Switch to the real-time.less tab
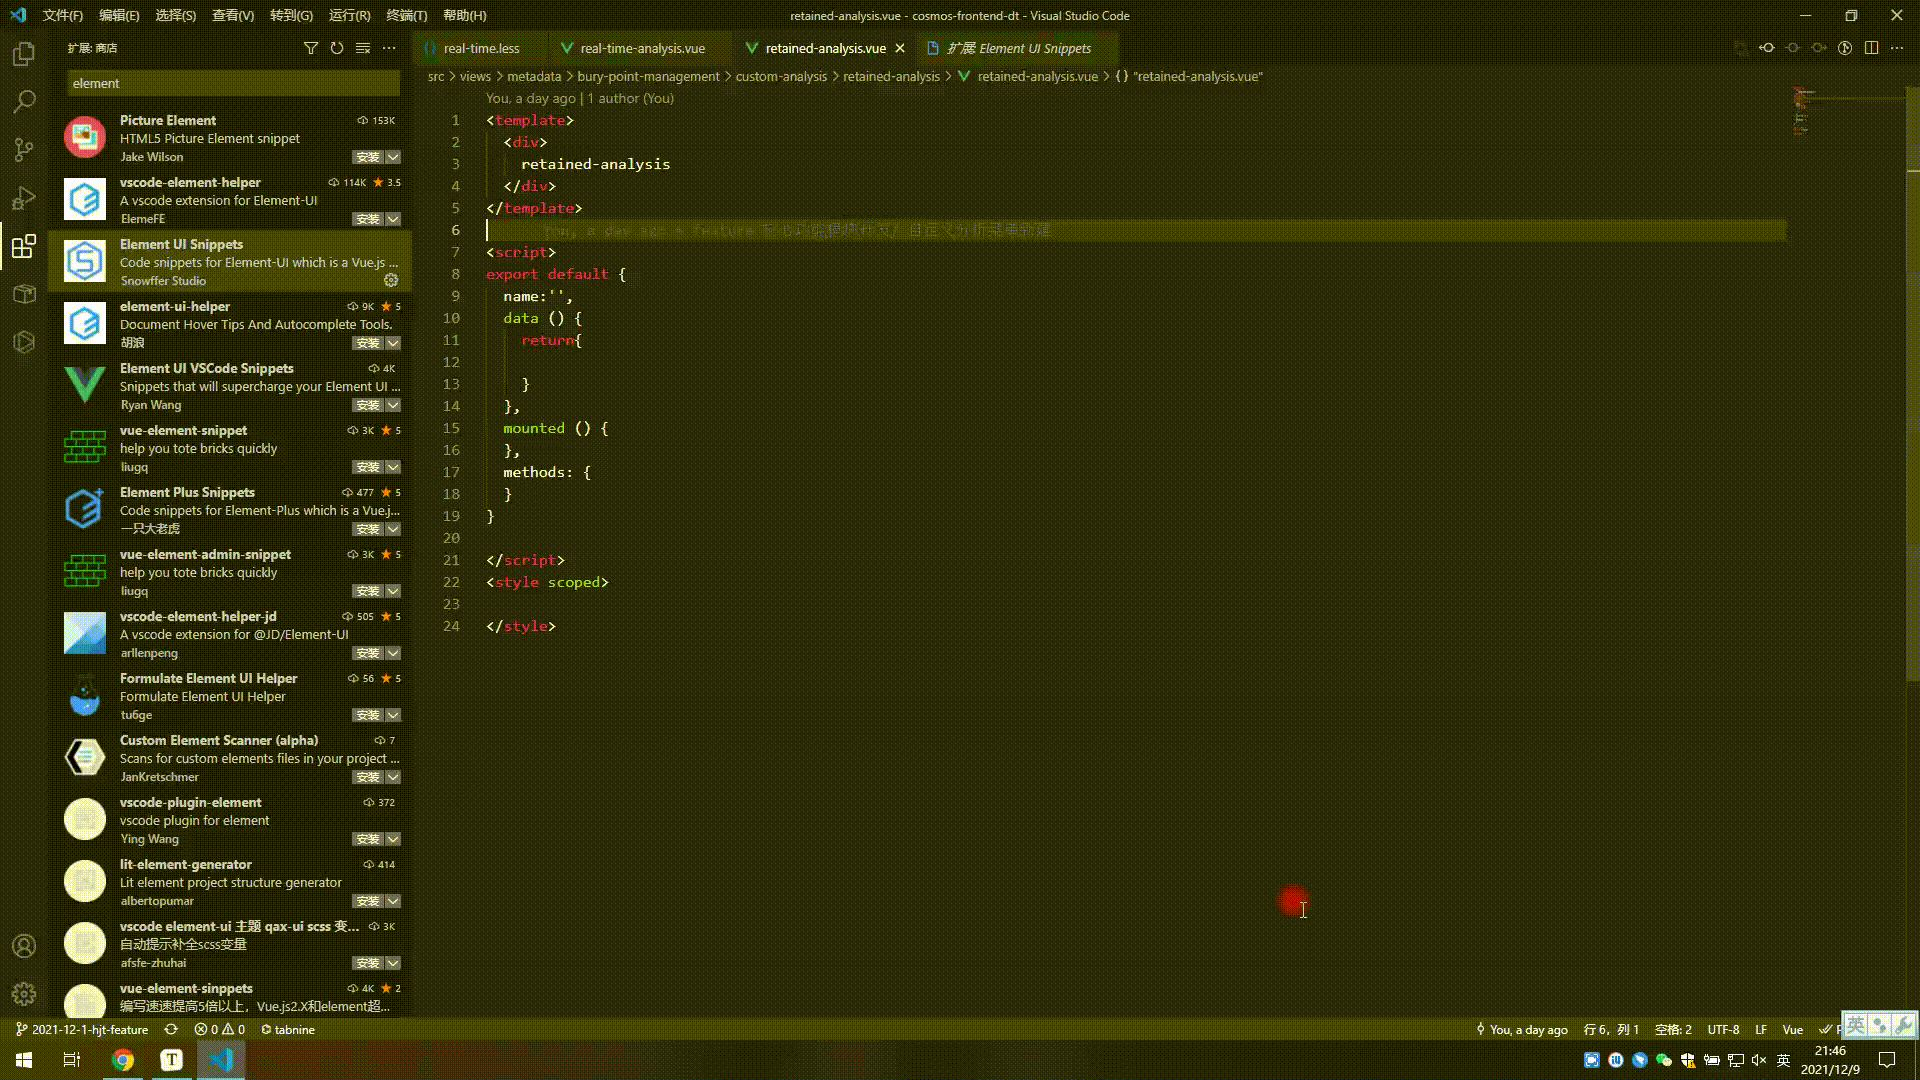The height and width of the screenshot is (1080, 1920). [x=481, y=47]
